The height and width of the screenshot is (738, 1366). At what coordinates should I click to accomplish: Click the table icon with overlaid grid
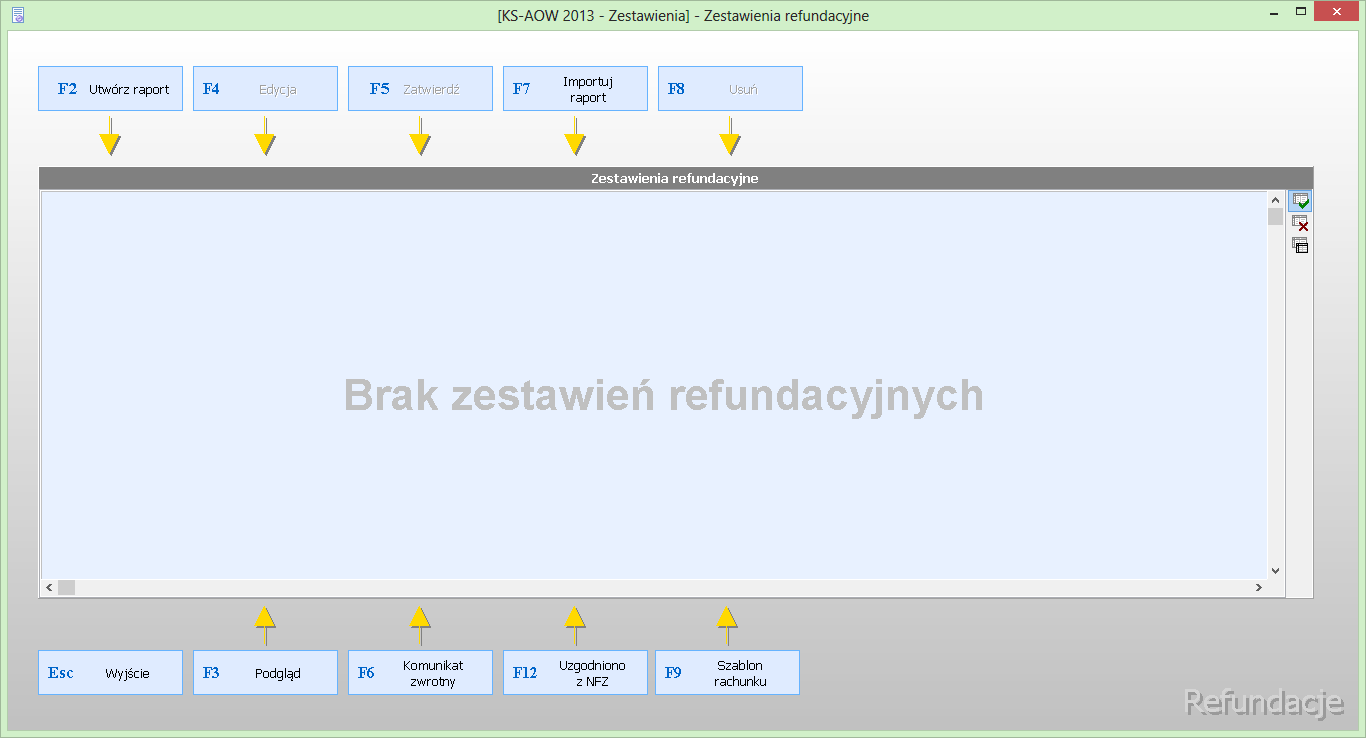[1300, 245]
